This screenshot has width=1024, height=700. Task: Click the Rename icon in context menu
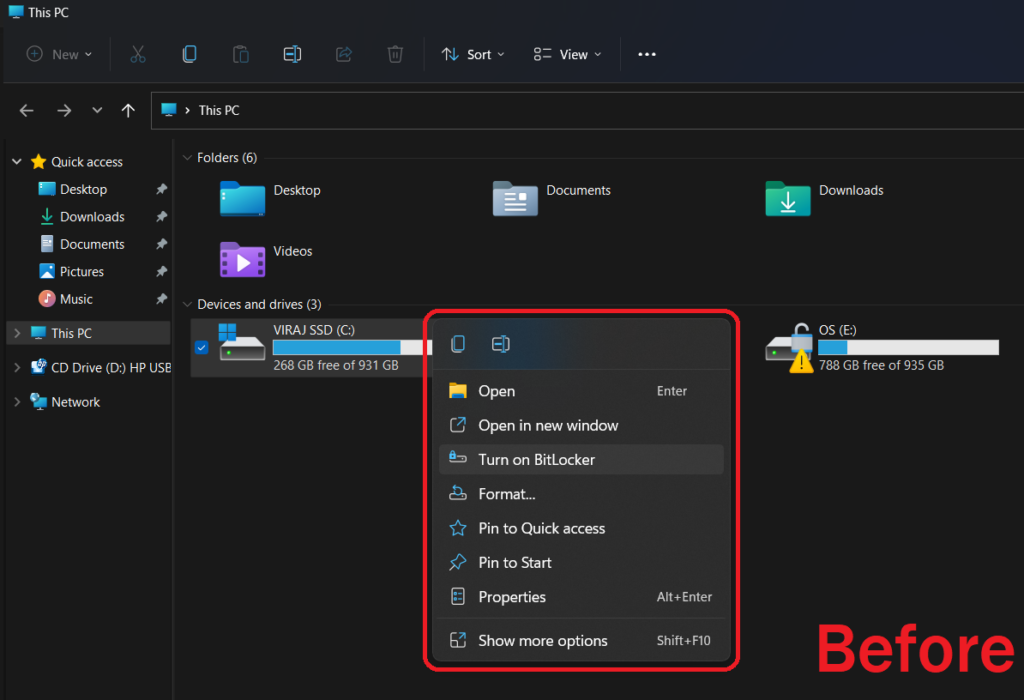click(501, 344)
